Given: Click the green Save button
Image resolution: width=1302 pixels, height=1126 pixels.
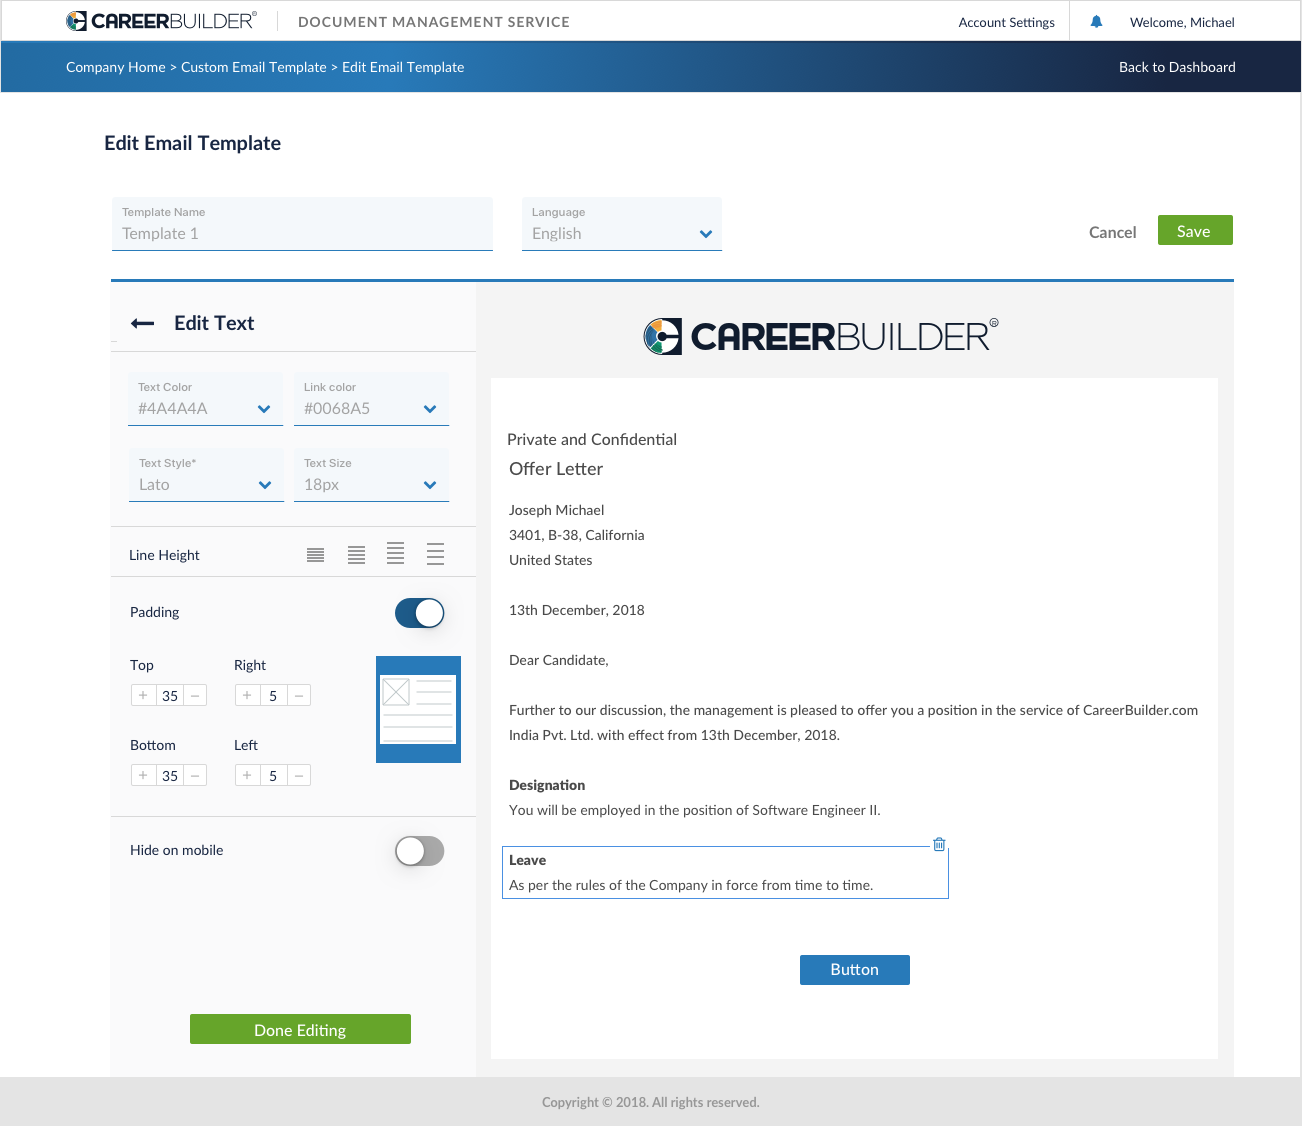Looking at the screenshot, I should pos(1195,230).
